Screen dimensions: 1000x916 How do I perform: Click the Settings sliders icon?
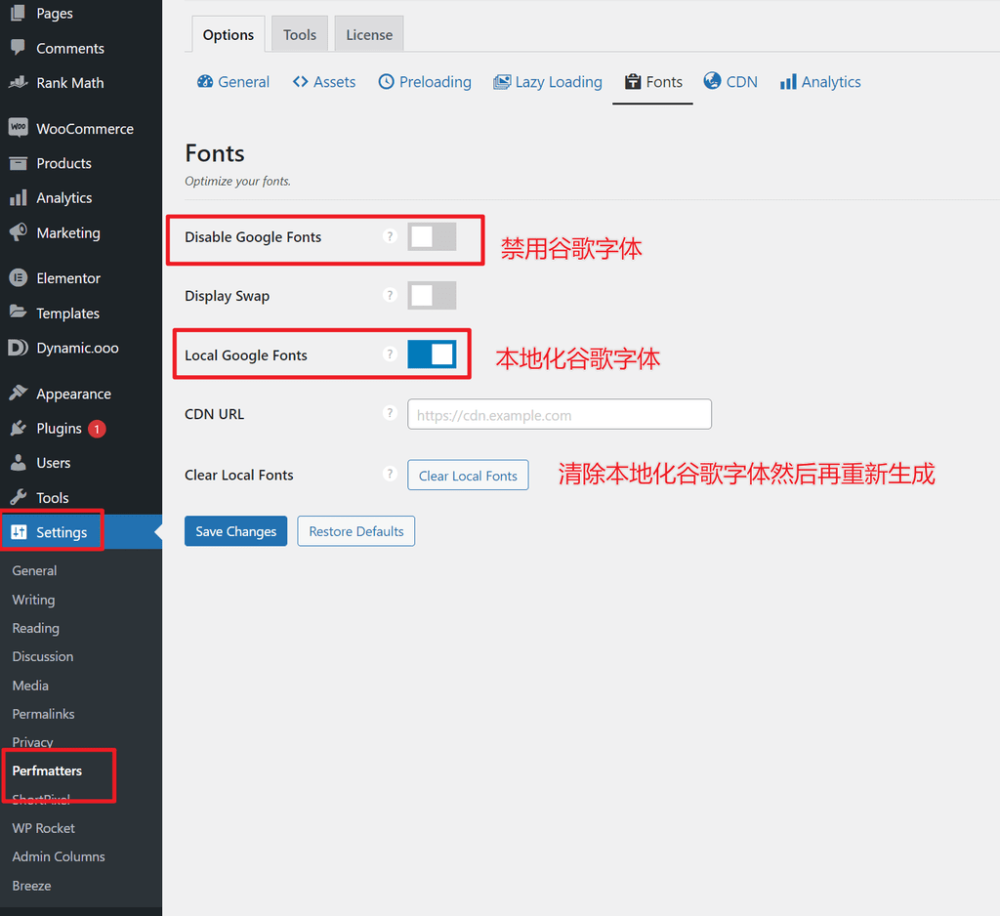click(19, 531)
